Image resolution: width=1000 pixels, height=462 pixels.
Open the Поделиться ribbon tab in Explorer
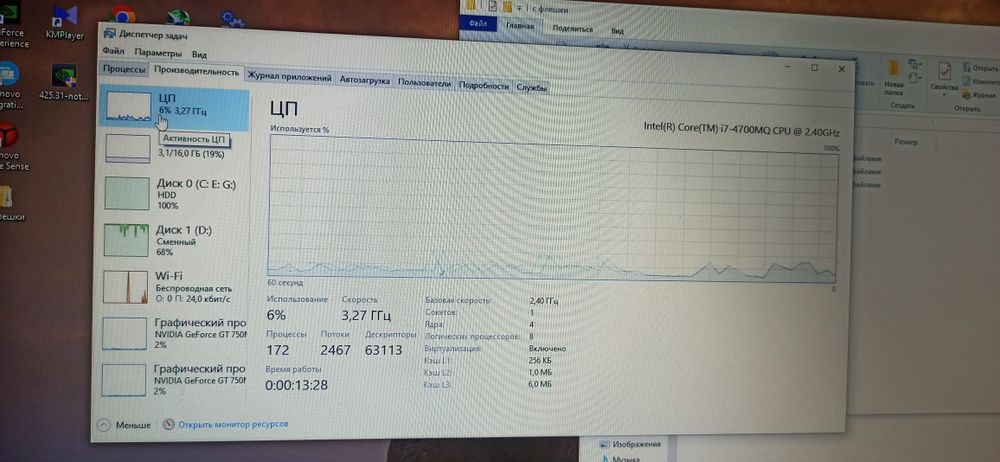pos(573,29)
